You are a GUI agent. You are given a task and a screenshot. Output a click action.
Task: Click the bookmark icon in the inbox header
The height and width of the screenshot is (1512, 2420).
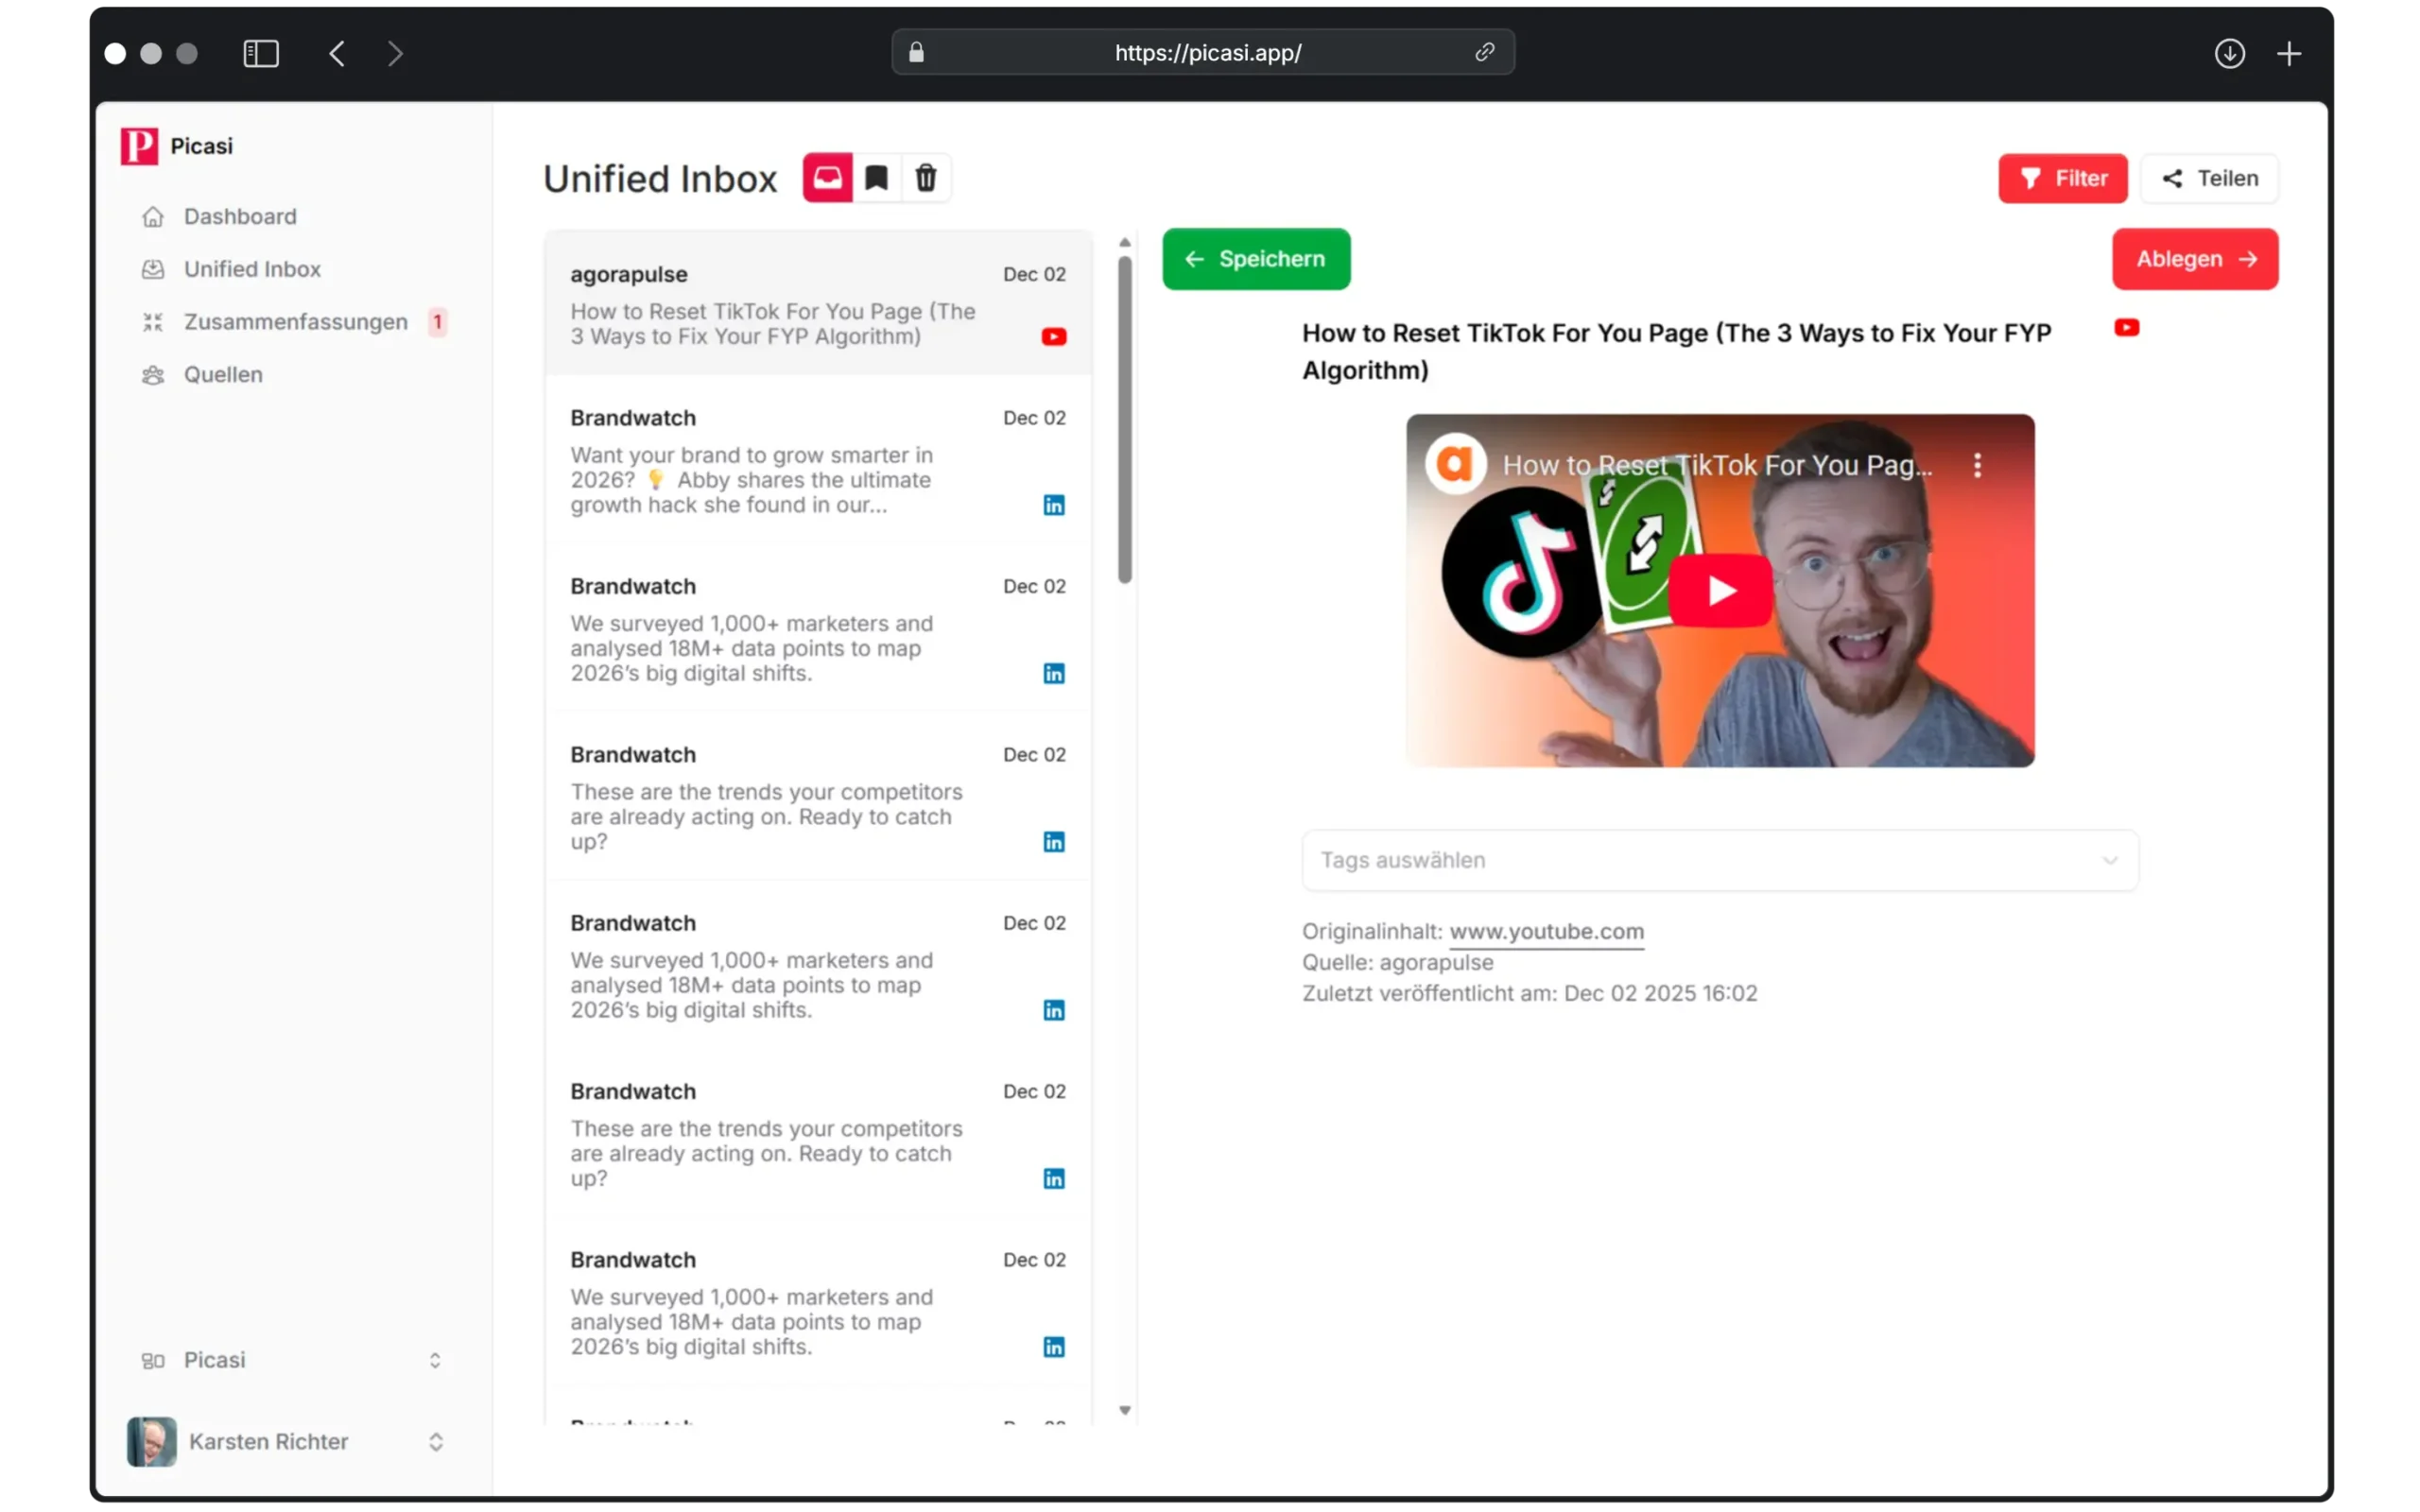pyautogui.click(x=876, y=178)
